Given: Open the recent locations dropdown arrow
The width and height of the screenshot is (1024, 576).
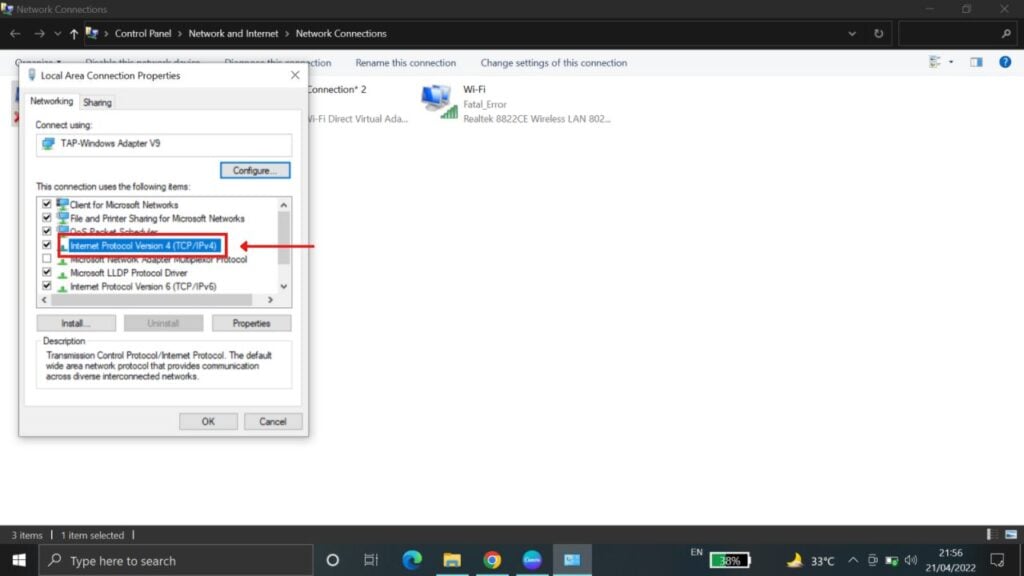Looking at the screenshot, I should 57,33.
